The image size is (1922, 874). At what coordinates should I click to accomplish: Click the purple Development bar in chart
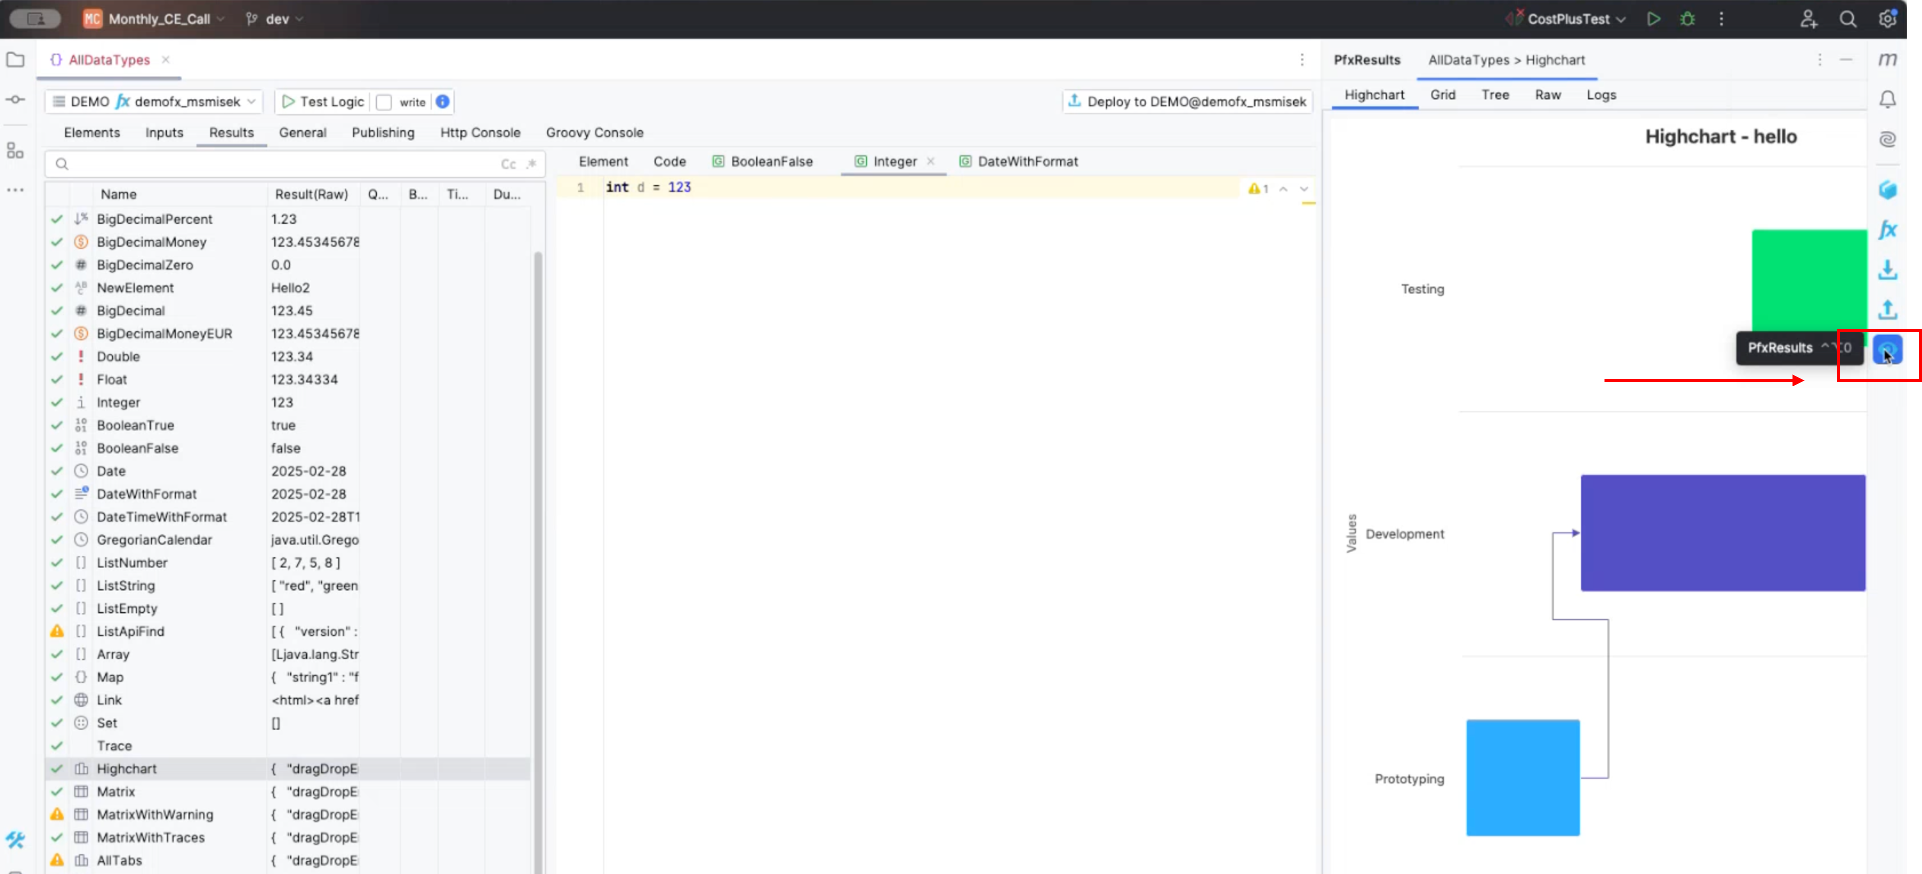pos(1722,533)
